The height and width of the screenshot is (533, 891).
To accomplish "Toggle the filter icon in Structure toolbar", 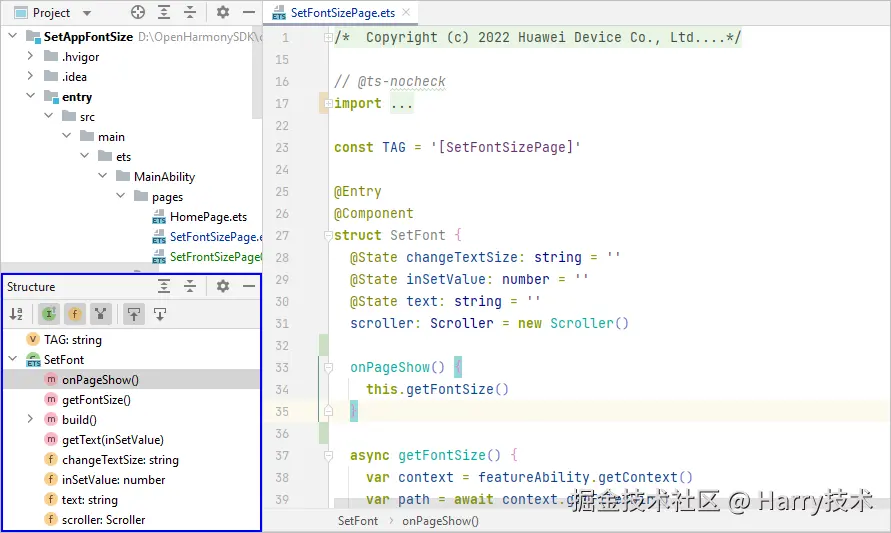I will coord(101,314).
